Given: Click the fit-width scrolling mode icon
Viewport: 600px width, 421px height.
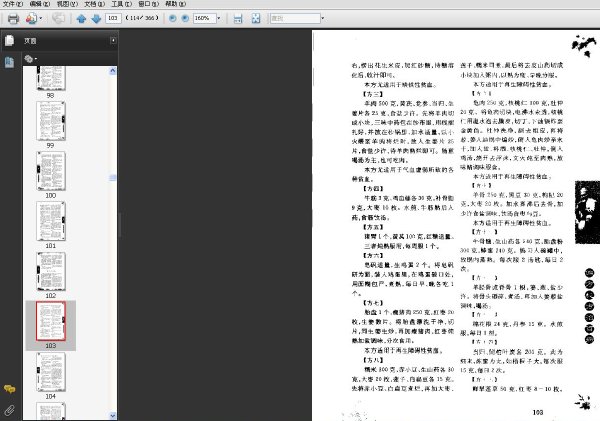Looking at the screenshot, I should click(x=238, y=18).
